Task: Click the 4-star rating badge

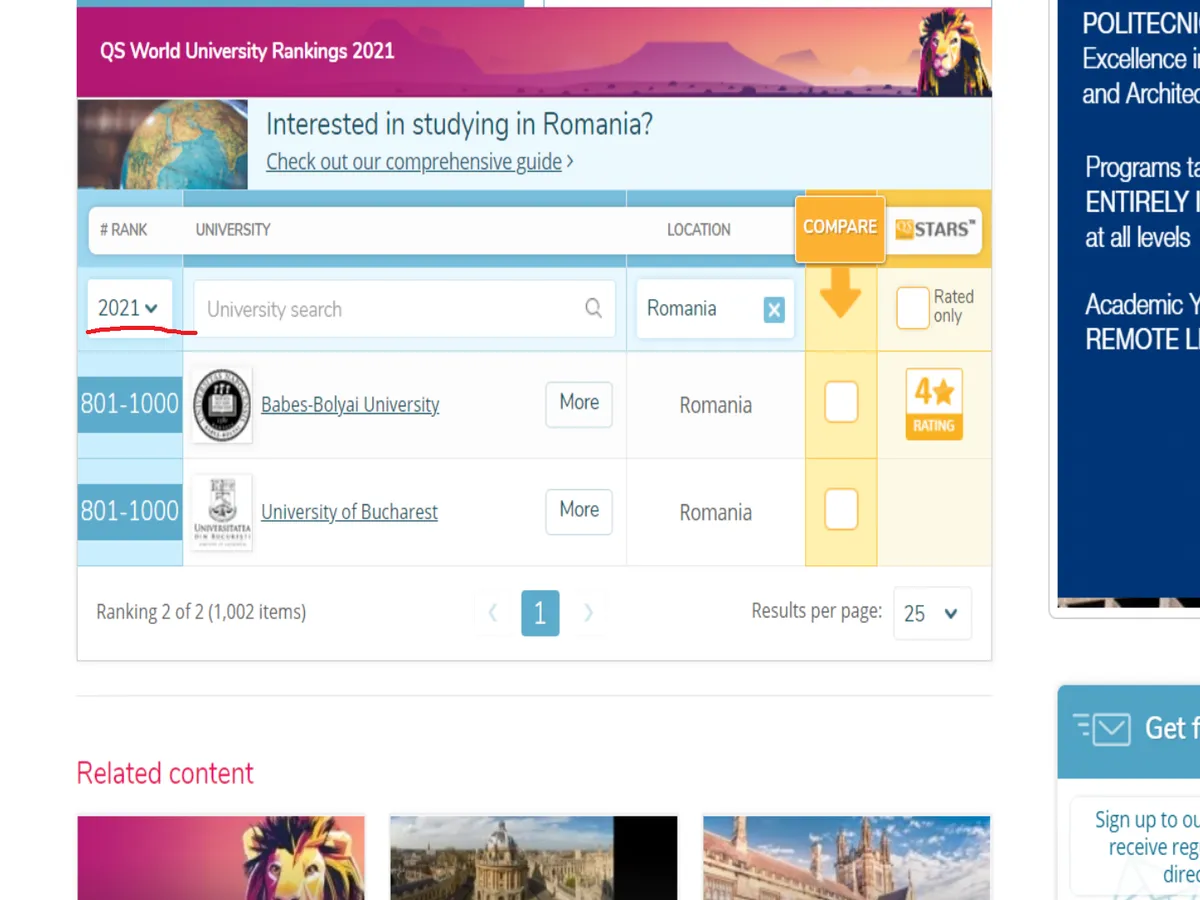Action: 933,404
